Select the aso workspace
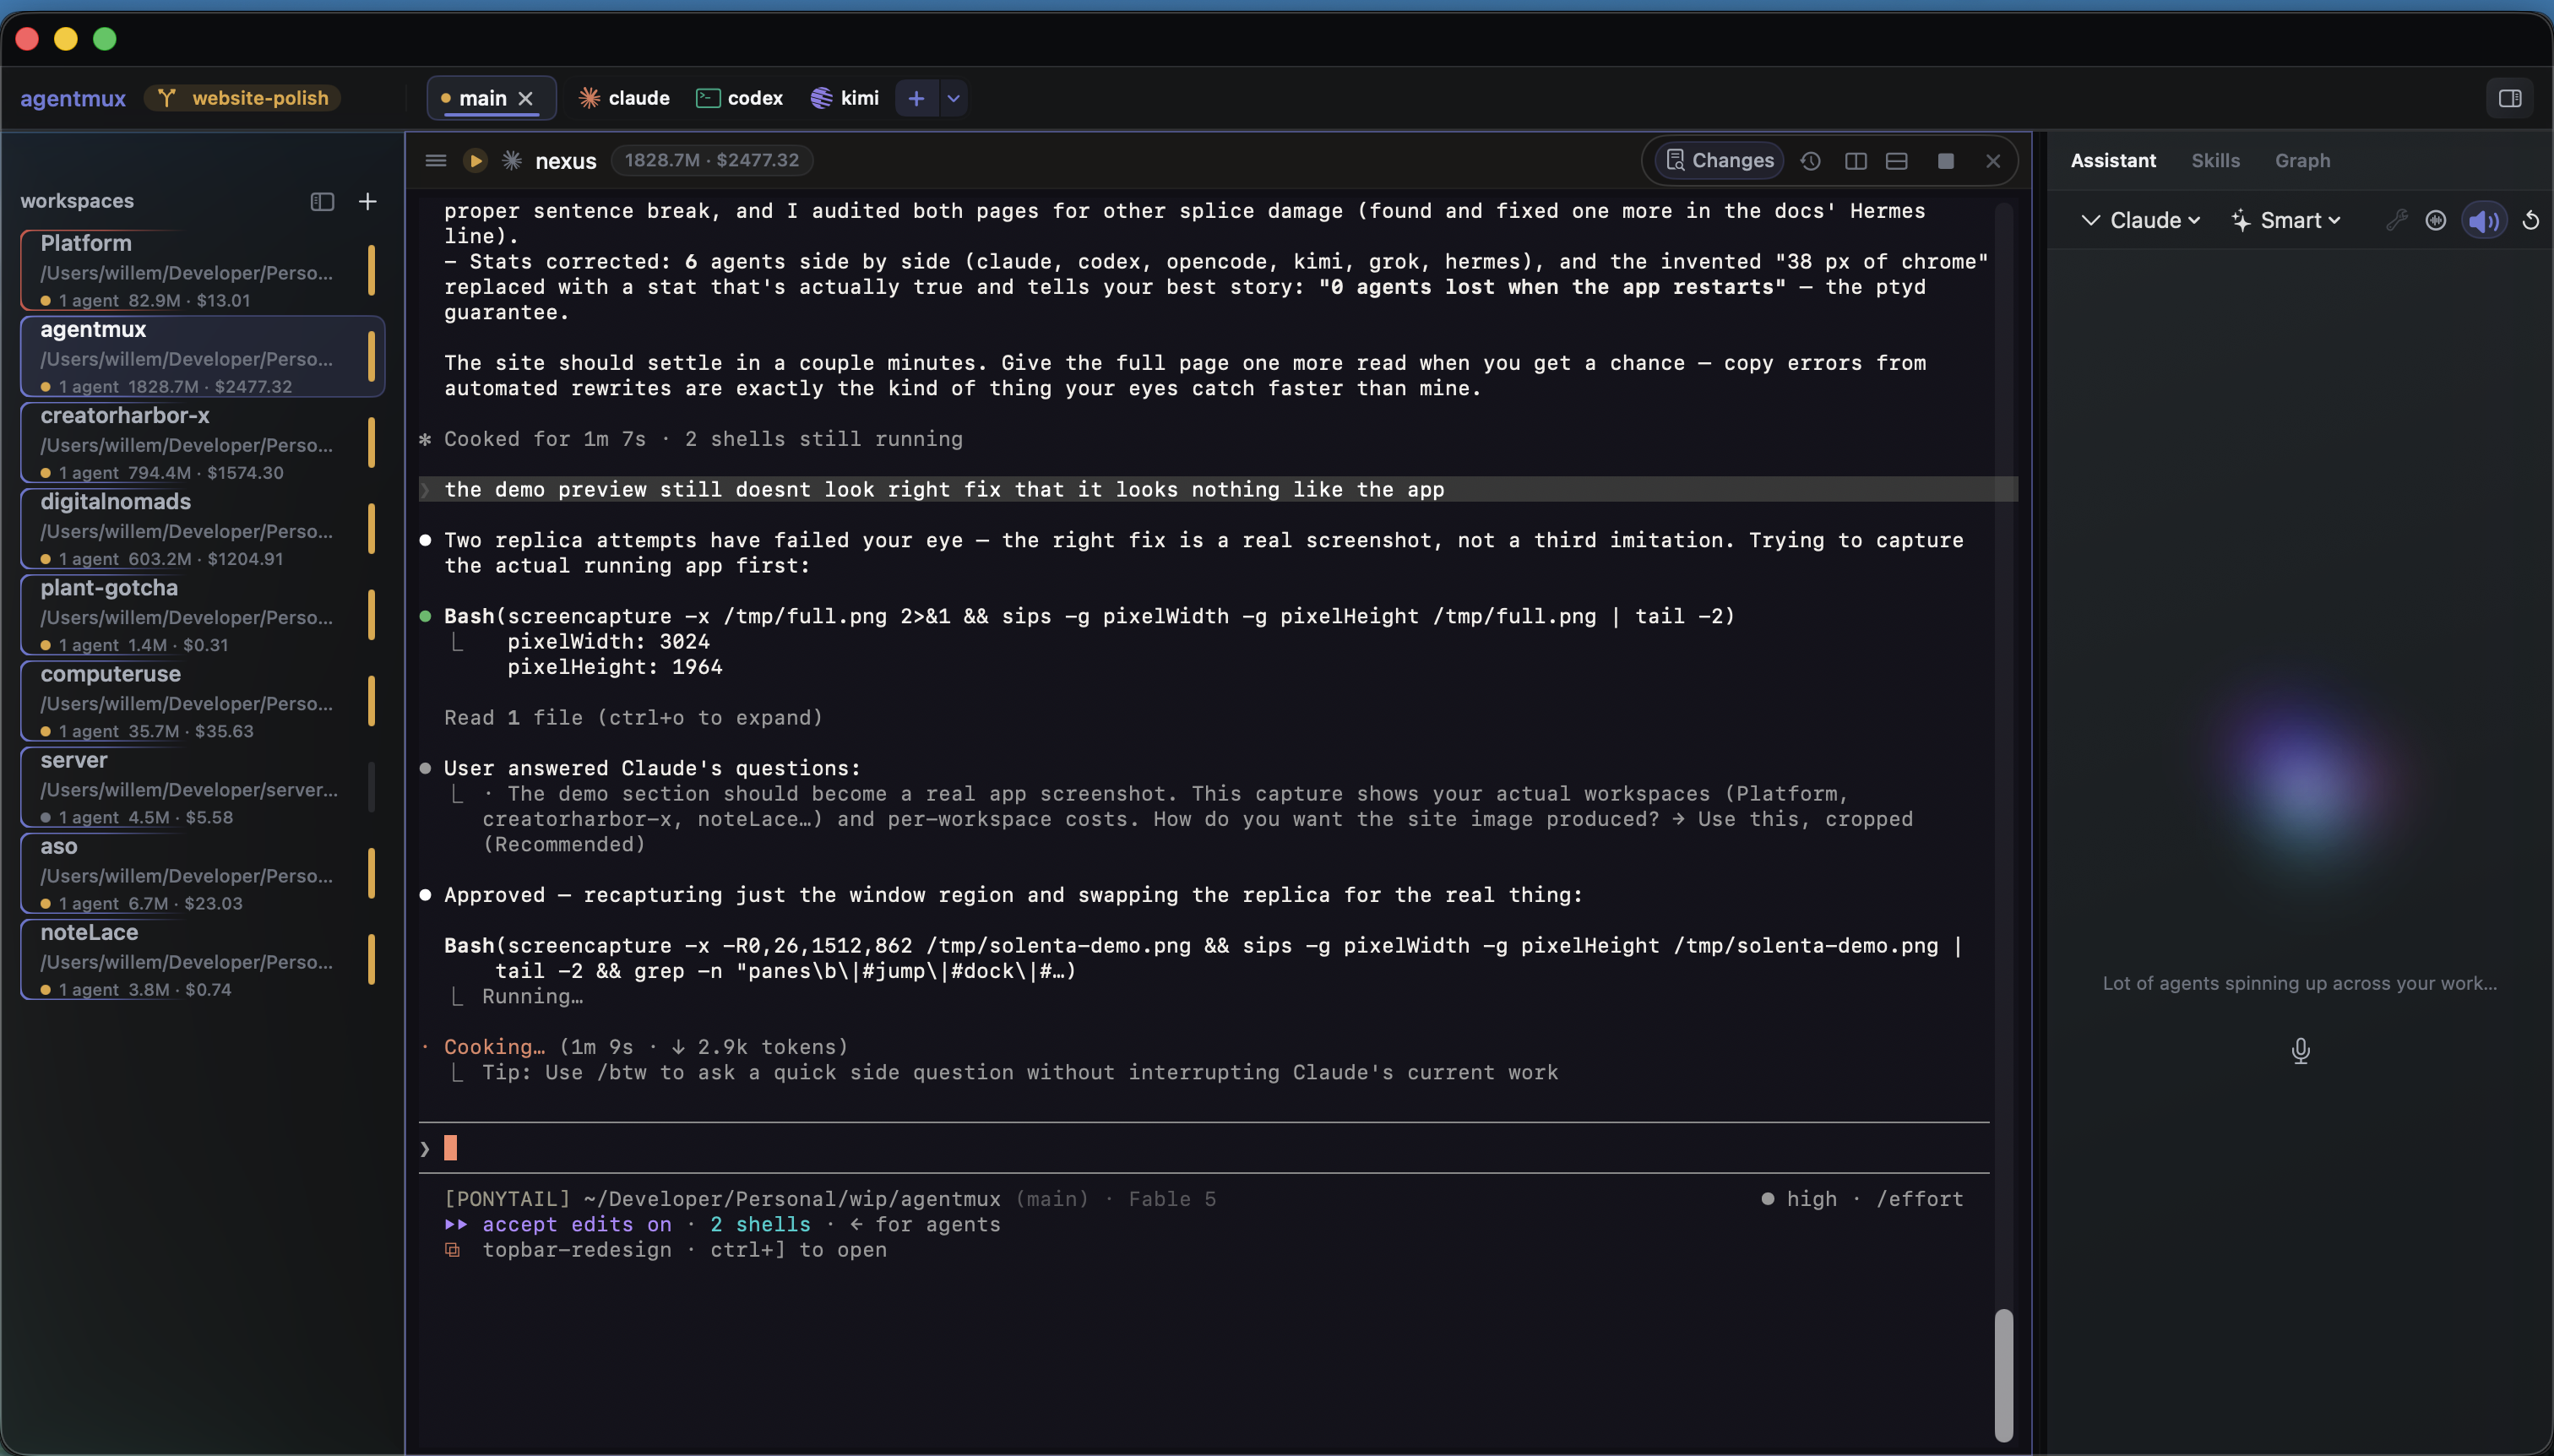This screenshot has width=2554, height=1456. point(201,872)
